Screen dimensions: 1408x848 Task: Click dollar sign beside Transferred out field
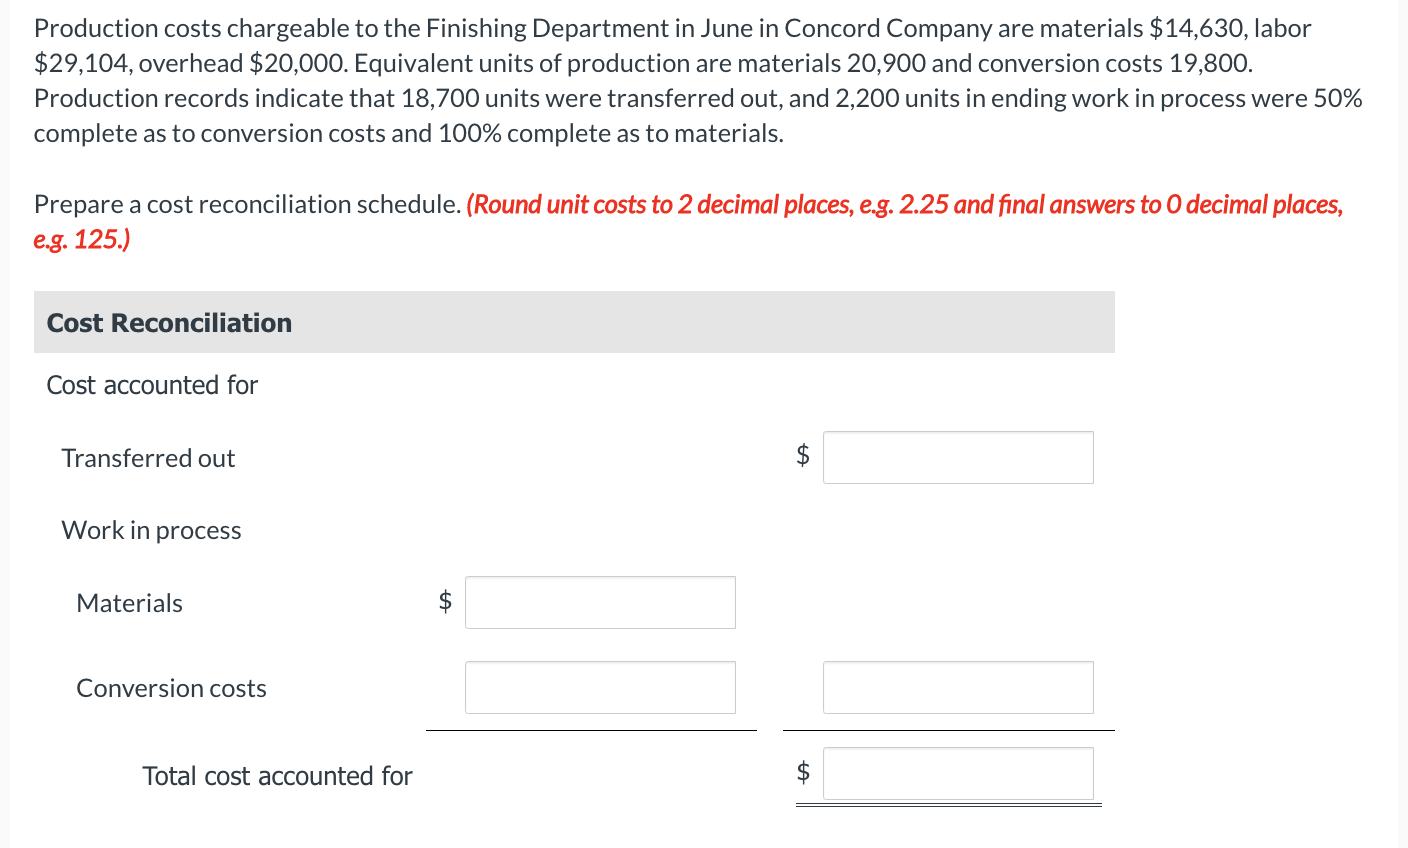point(802,456)
